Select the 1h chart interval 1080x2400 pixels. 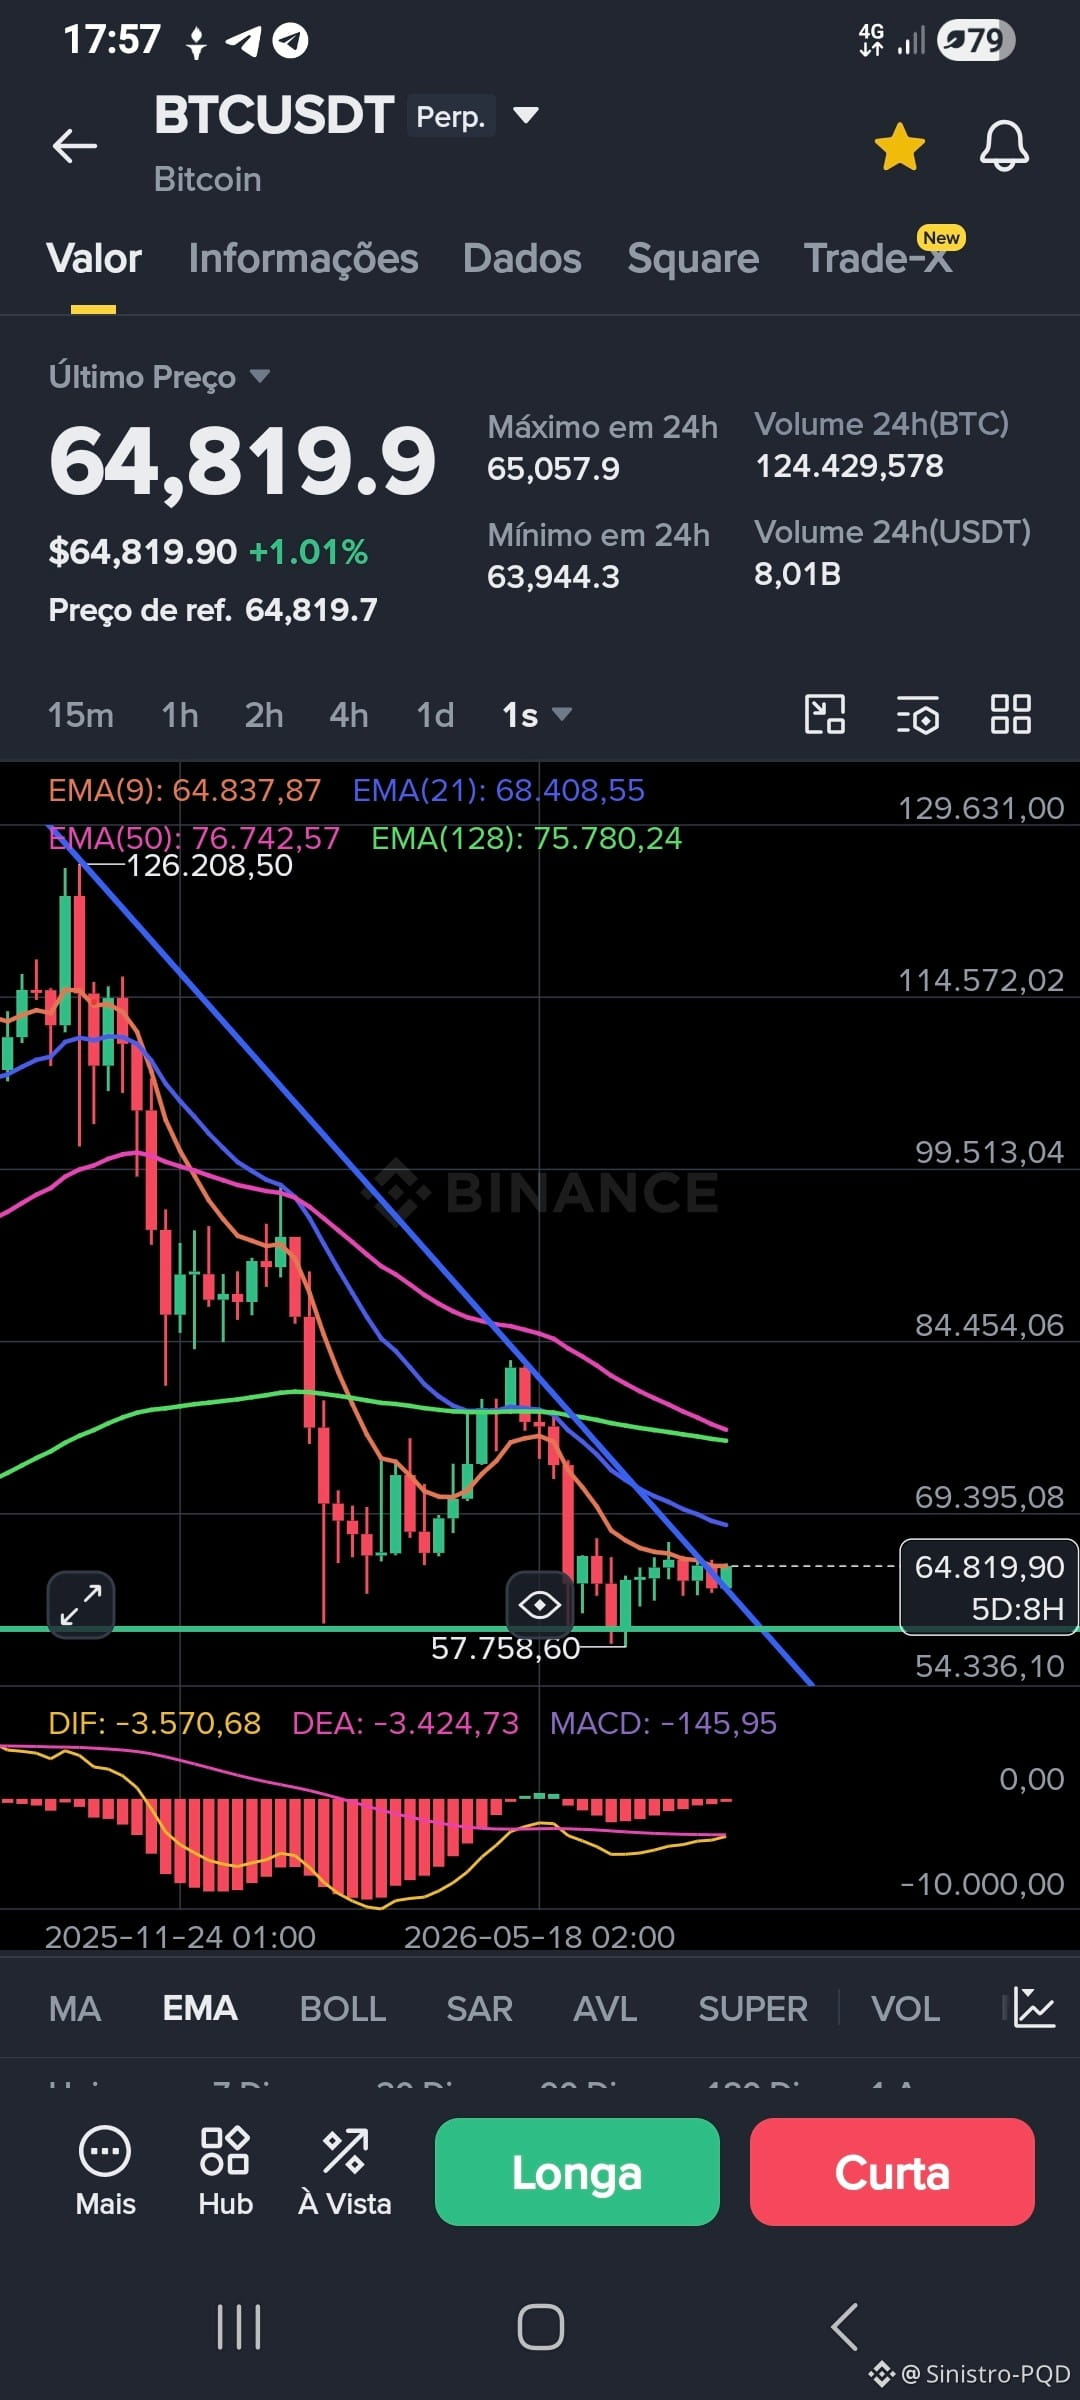[x=180, y=715]
